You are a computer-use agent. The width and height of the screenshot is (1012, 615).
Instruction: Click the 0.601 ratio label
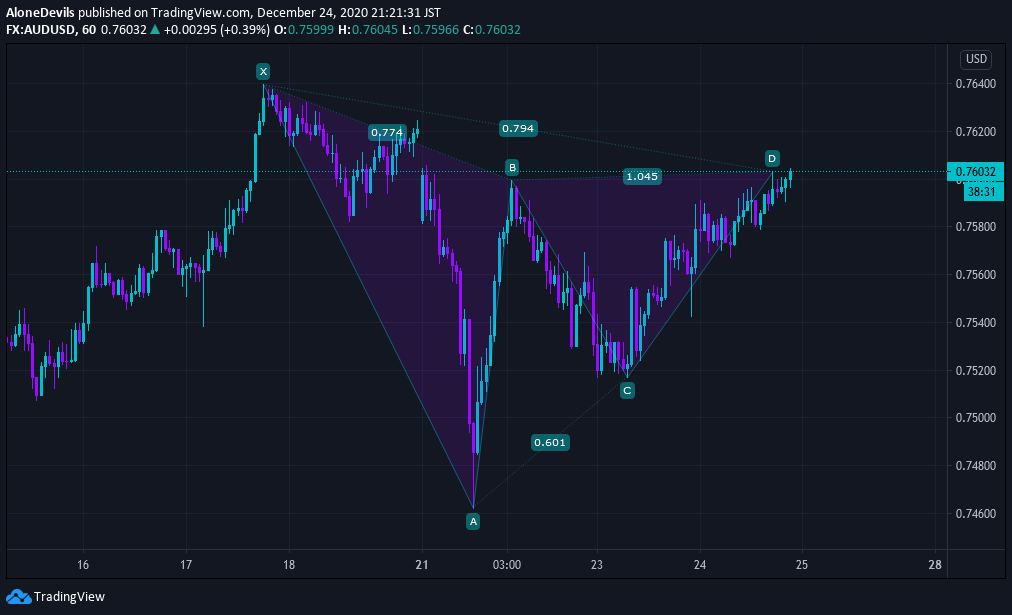[x=550, y=442]
